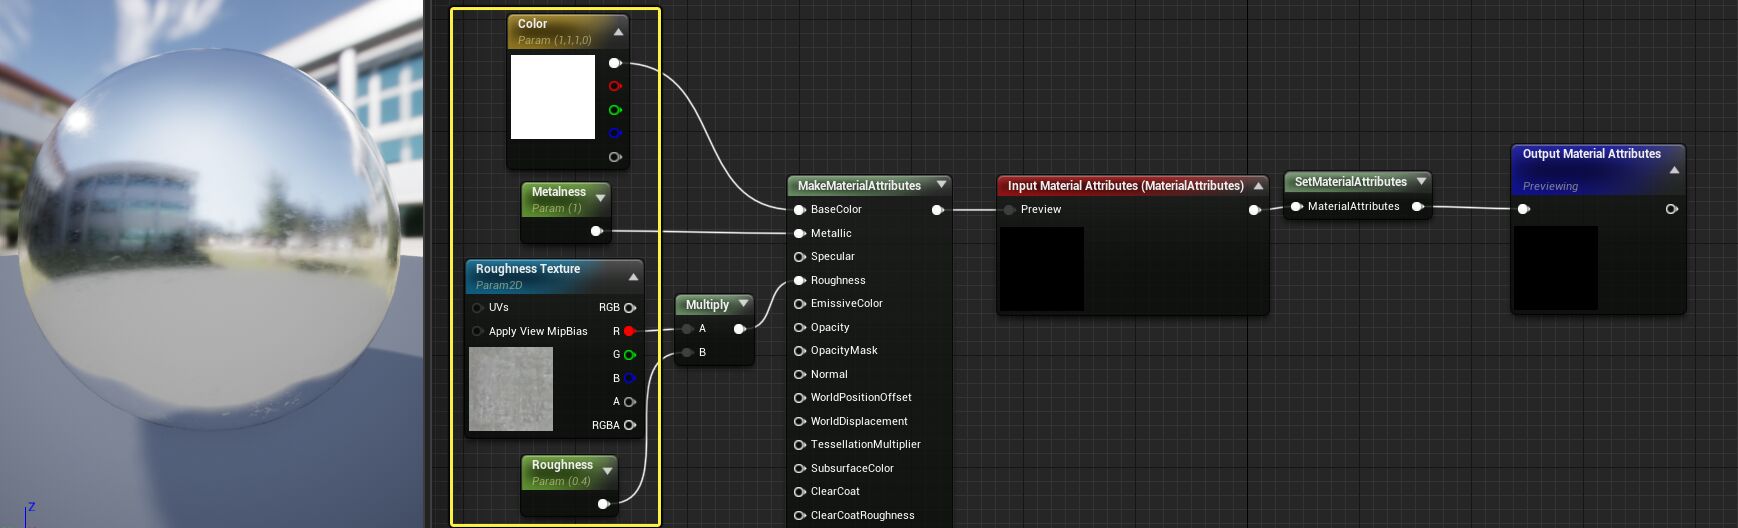Click the EmissiveColor input pin
Viewport: 1738px width, 528px height.
click(x=800, y=304)
